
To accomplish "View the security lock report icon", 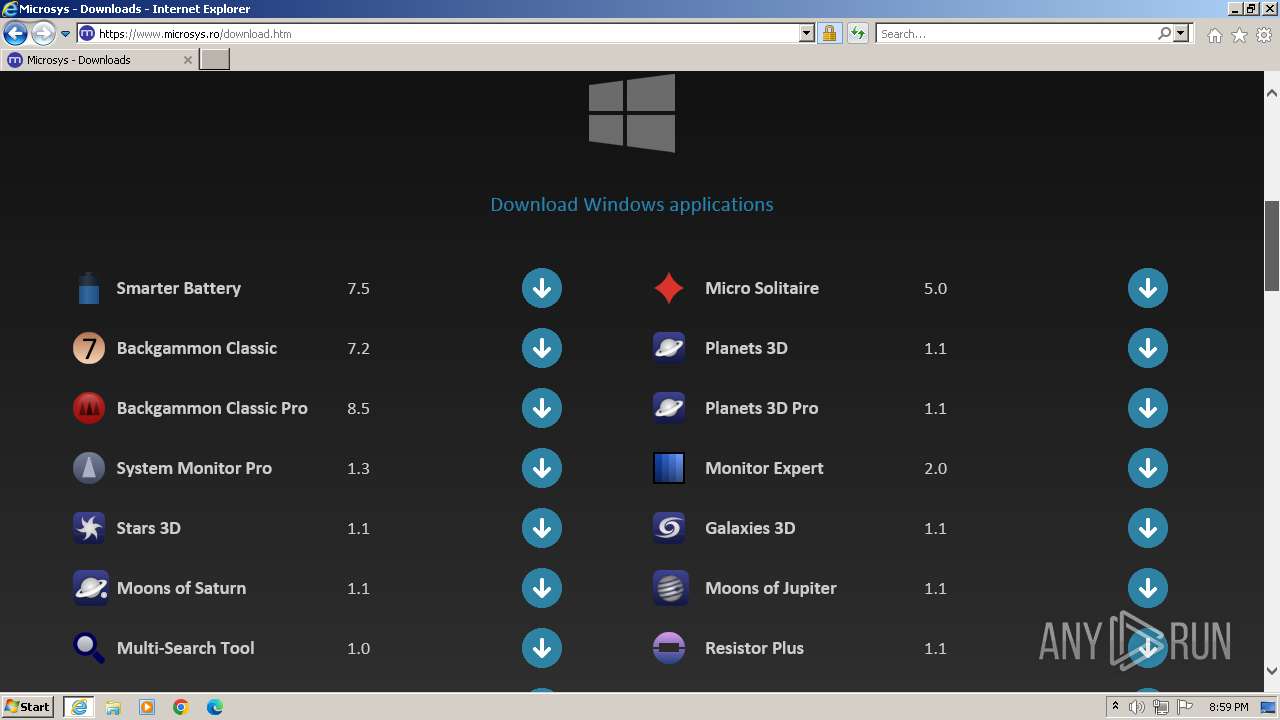I will pos(829,33).
